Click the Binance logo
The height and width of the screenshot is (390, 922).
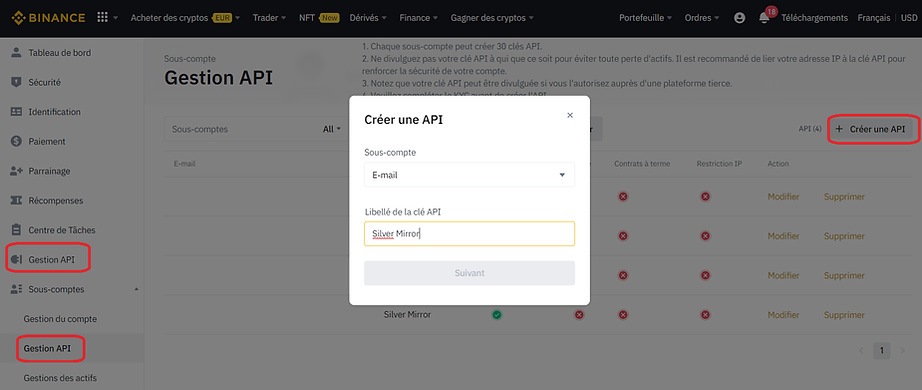click(x=48, y=18)
